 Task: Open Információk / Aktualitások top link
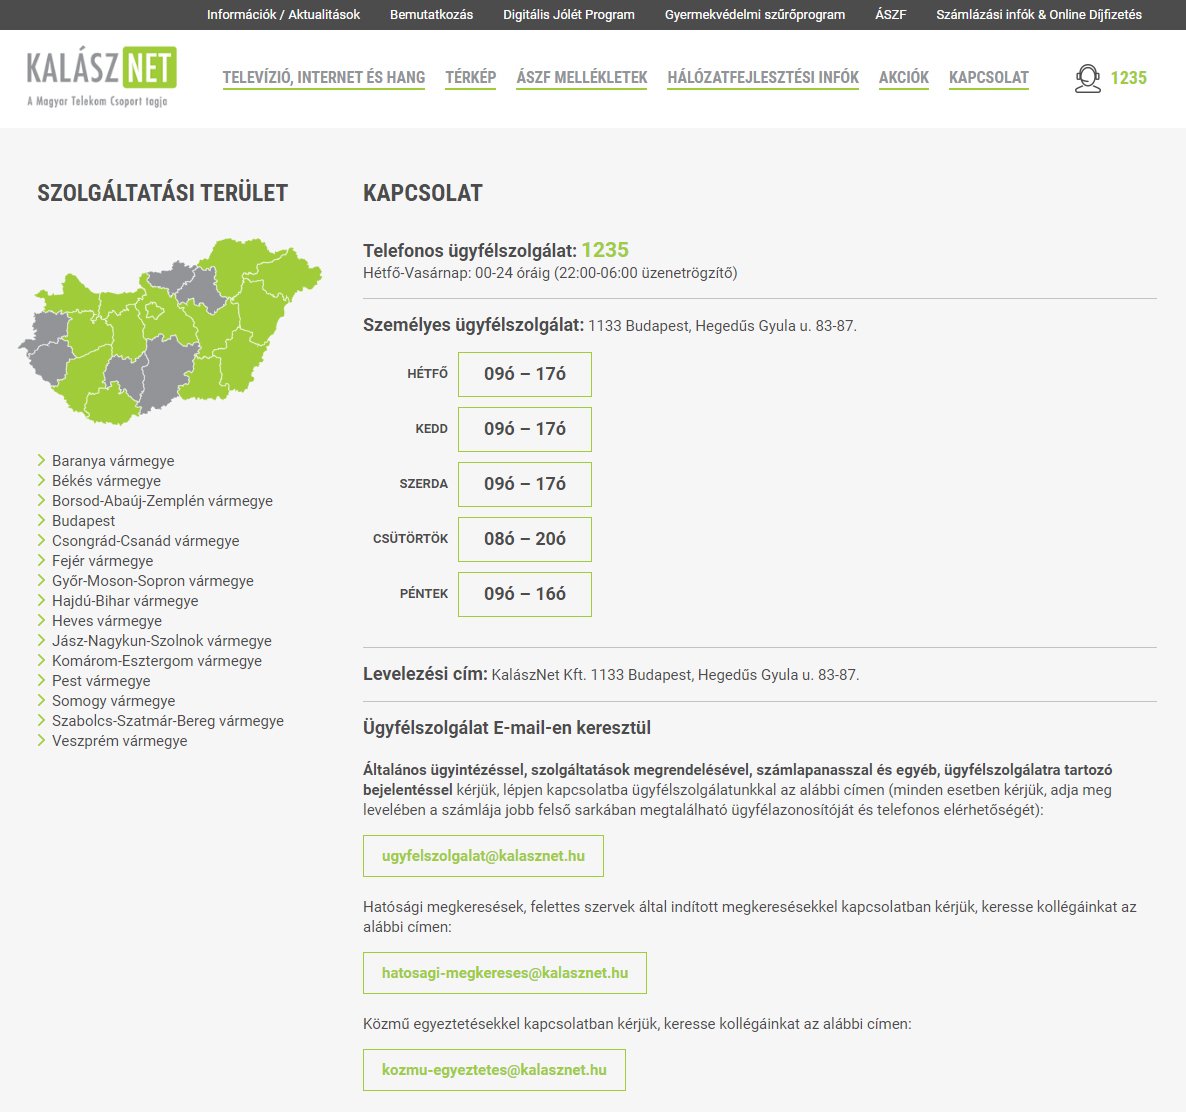coord(283,14)
